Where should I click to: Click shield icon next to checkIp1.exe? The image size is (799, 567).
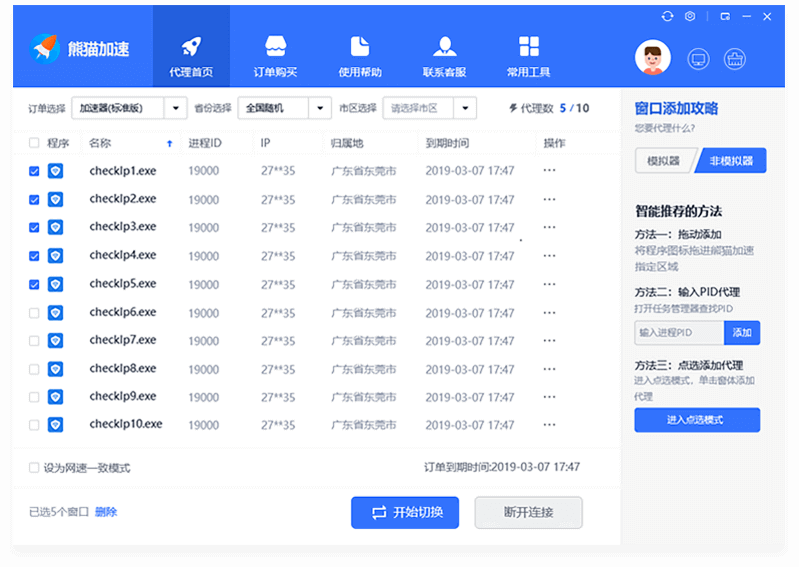[x=56, y=171]
